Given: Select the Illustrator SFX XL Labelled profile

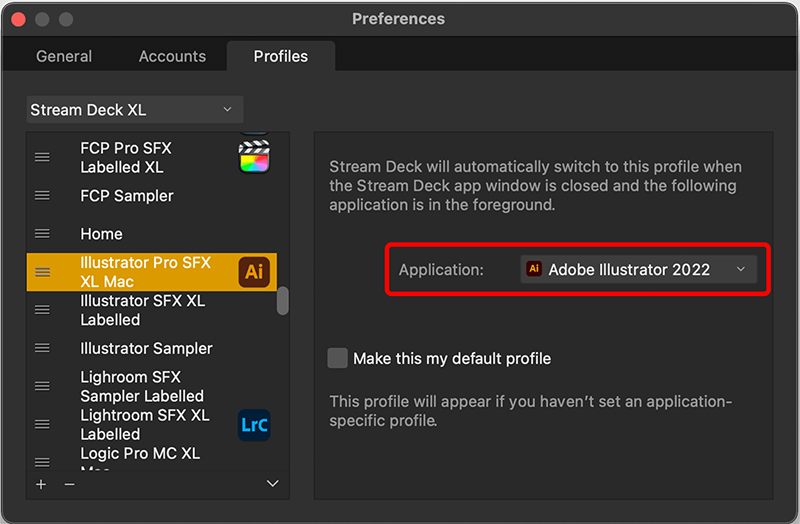Looking at the screenshot, I should [x=142, y=310].
